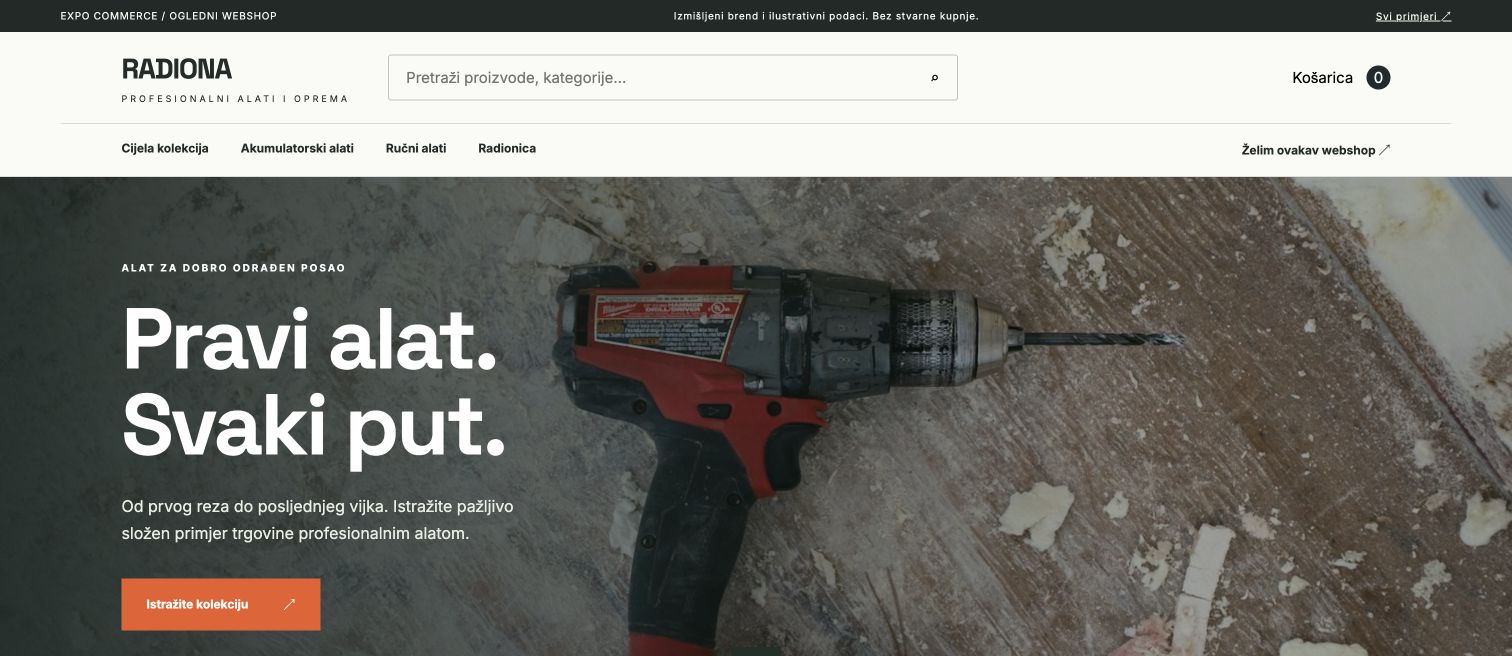Follow the Svi primjeri link
Image resolution: width=1512 pixels, height=656 pixels.
pos(1413,16)
